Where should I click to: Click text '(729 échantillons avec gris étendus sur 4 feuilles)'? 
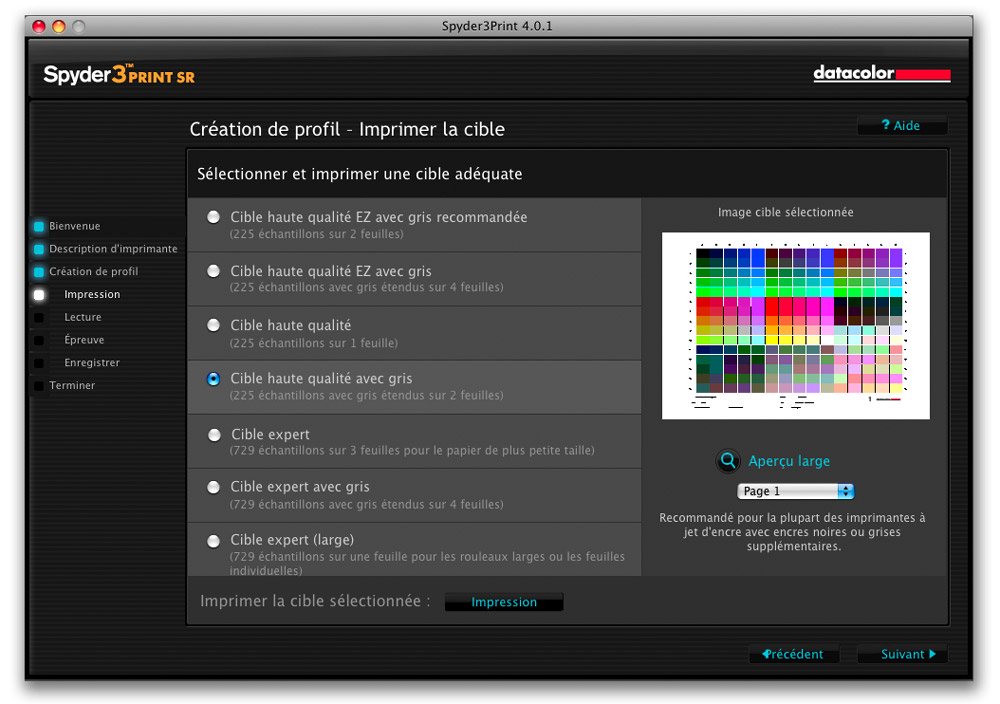click(x=367, y=504)
